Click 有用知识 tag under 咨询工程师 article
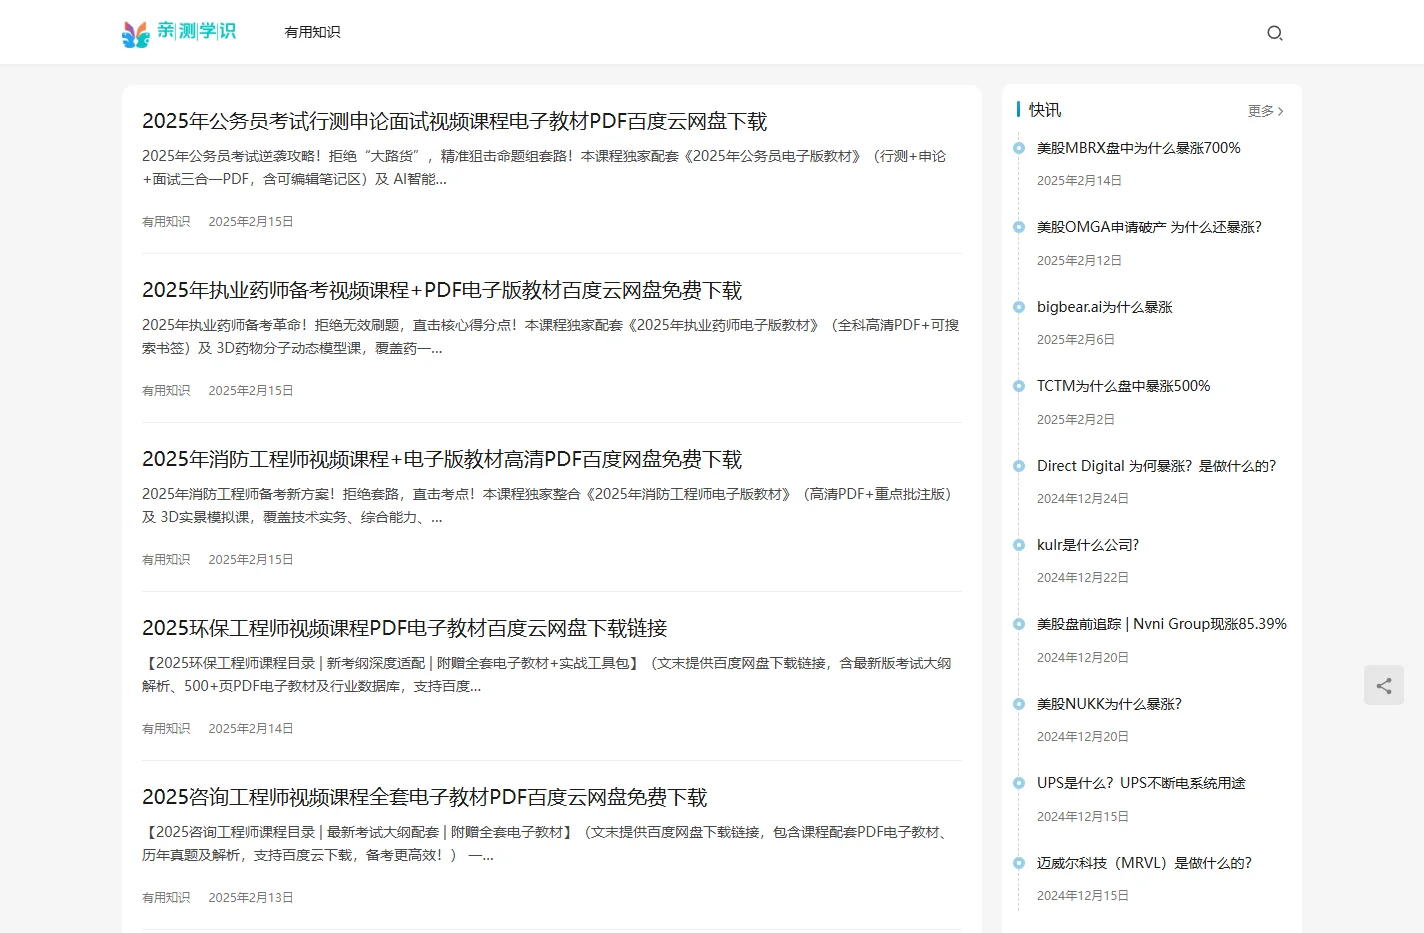The width and height of the screenshot is (1424, 933). (x=166, y=898)
